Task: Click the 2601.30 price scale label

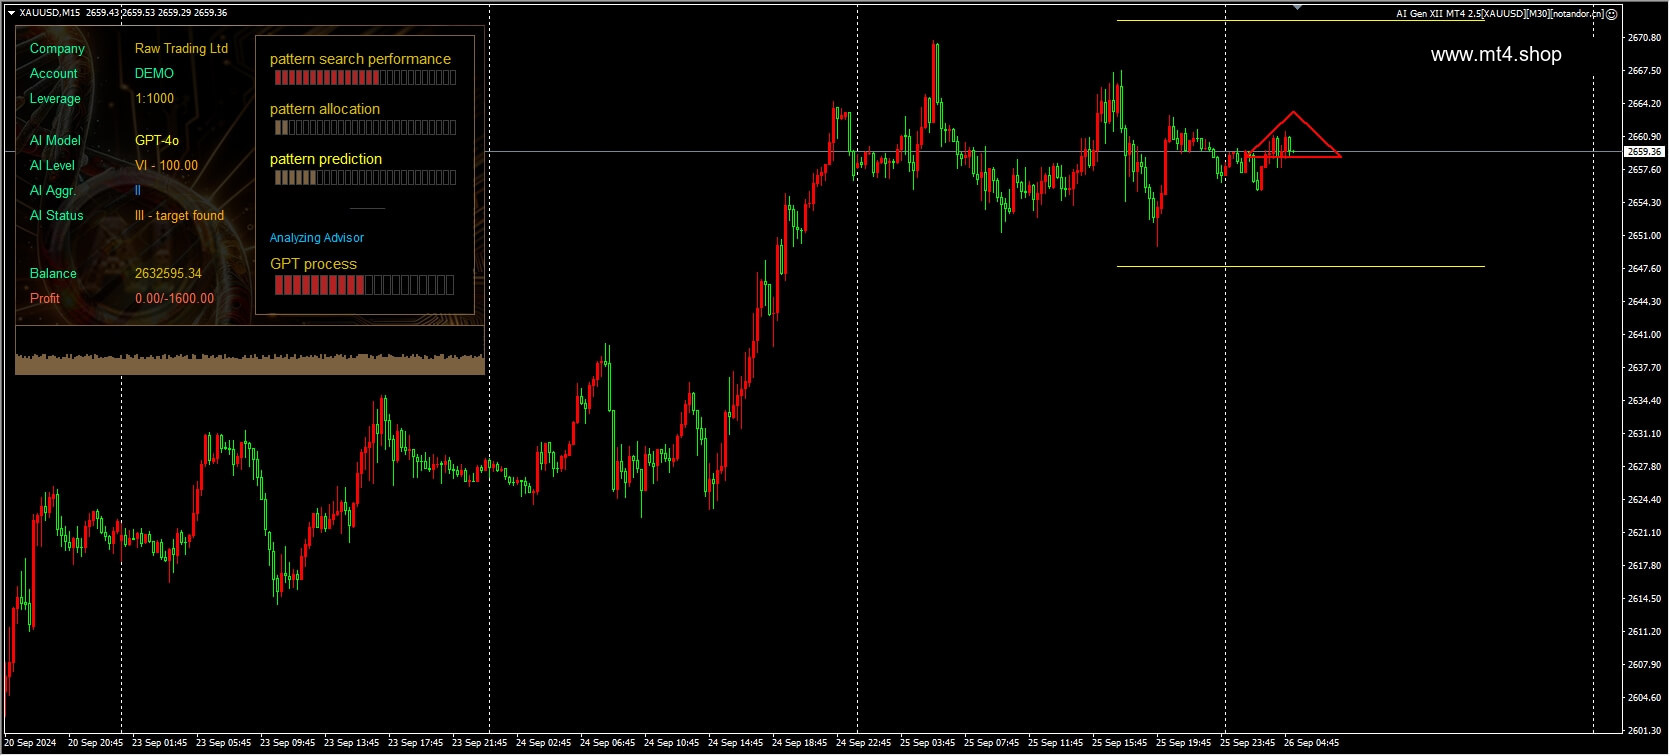Action: coord(1644,730)
